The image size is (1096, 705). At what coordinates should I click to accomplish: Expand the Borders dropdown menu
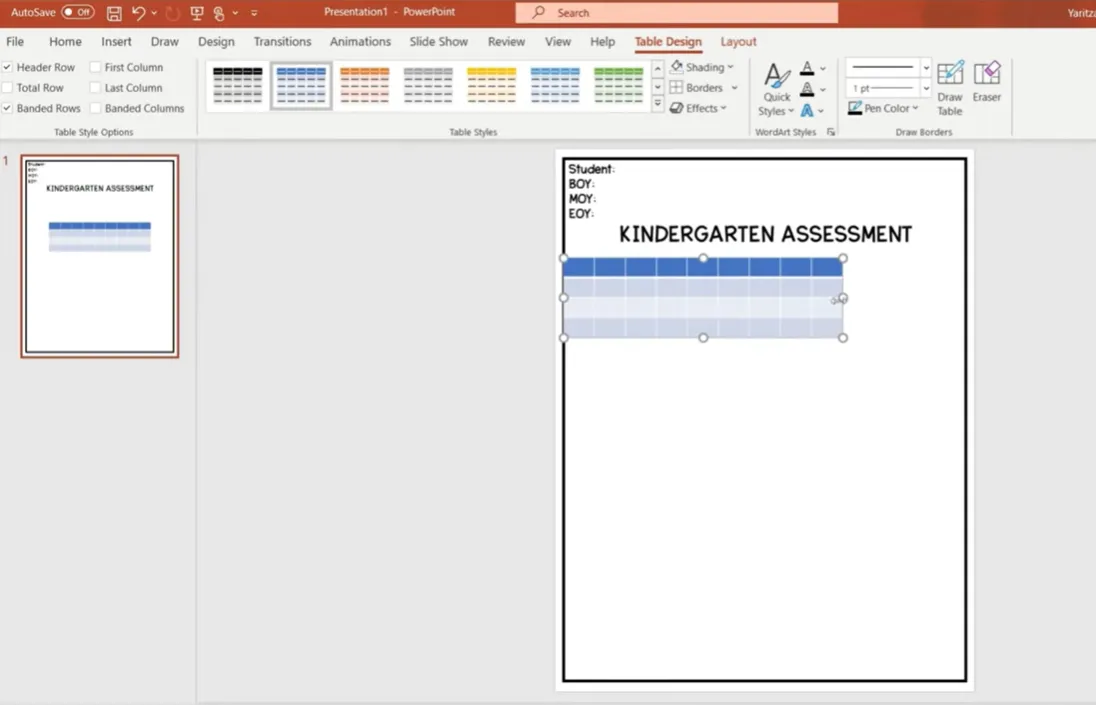click(704, 88)
